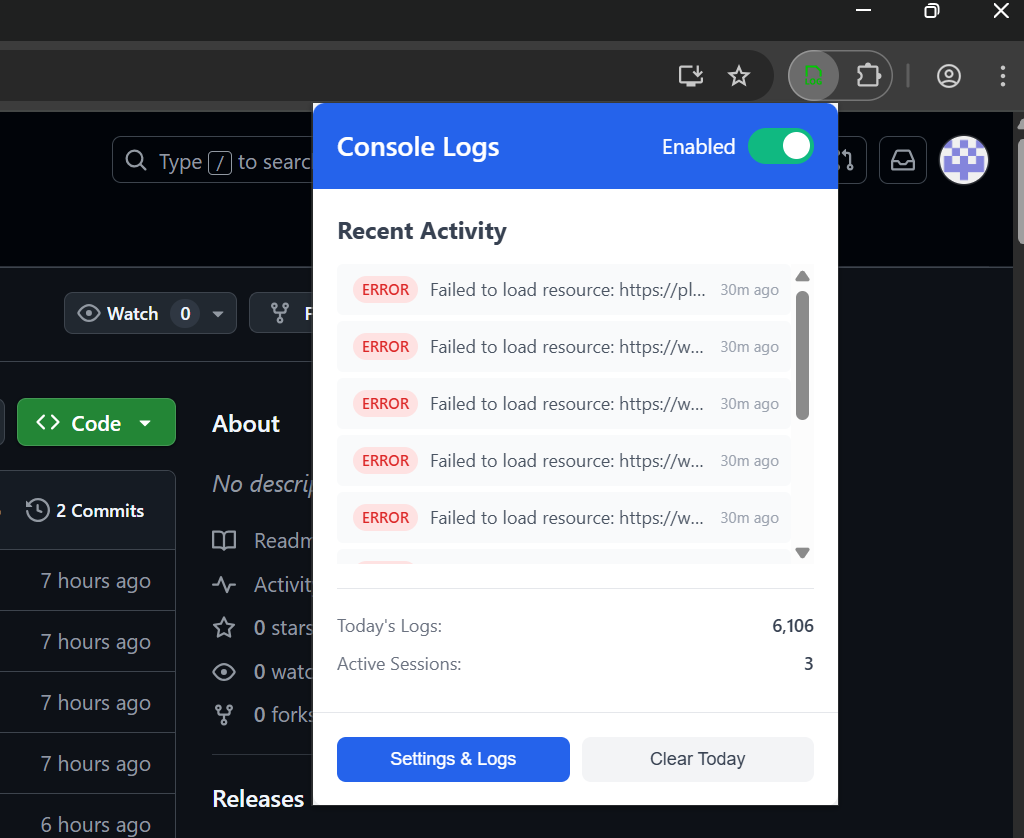Click Settings & Logs button
1024x838 pixels.
[453, 759]
